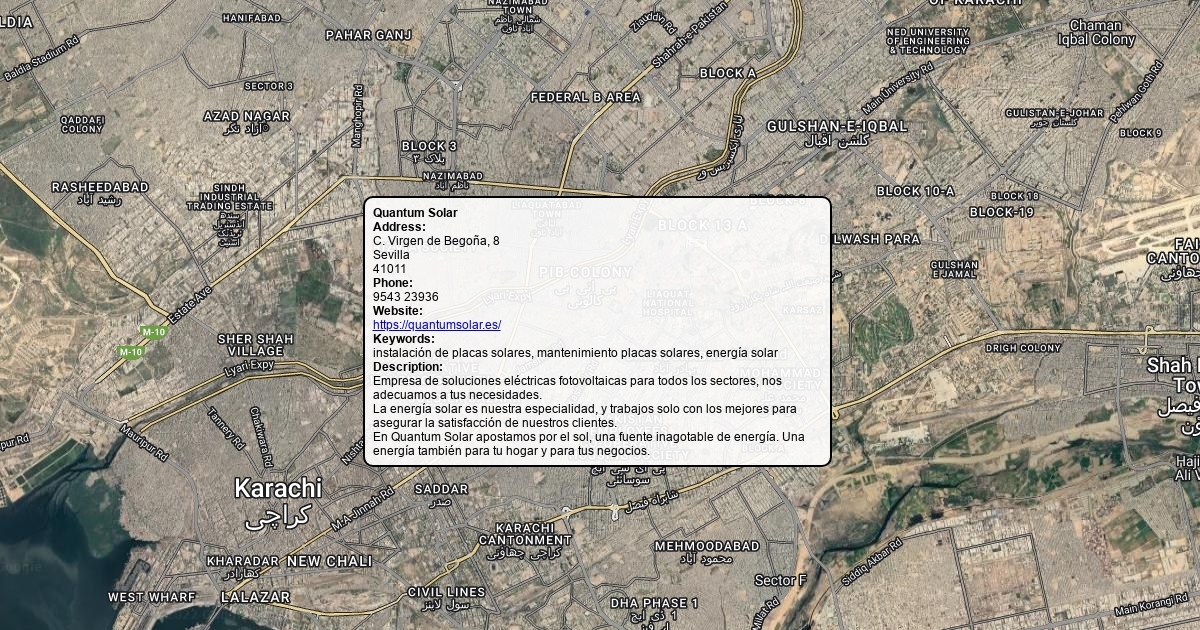Select the Azad Nagar map label
Screen dimensions: 1200x630
[246, 116]
